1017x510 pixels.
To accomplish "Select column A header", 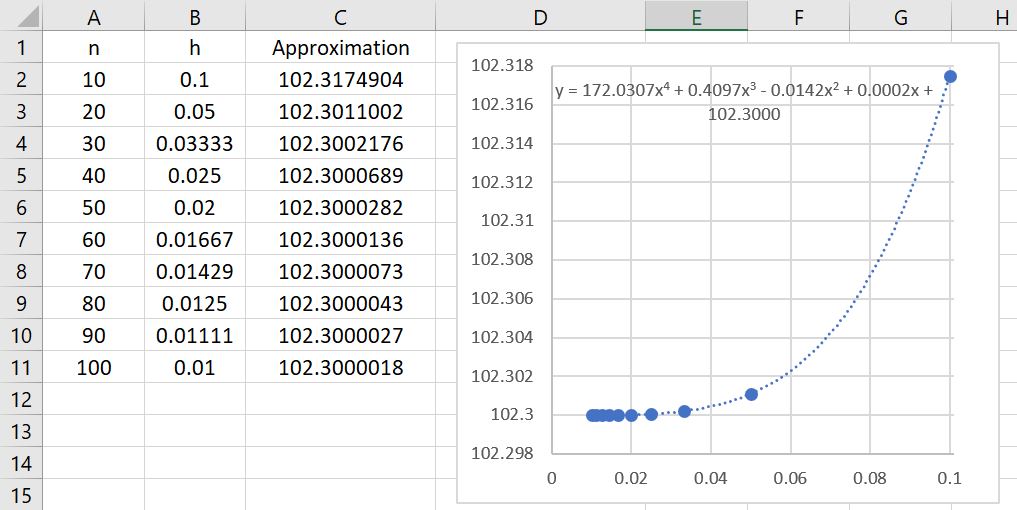I will [94, 16].
